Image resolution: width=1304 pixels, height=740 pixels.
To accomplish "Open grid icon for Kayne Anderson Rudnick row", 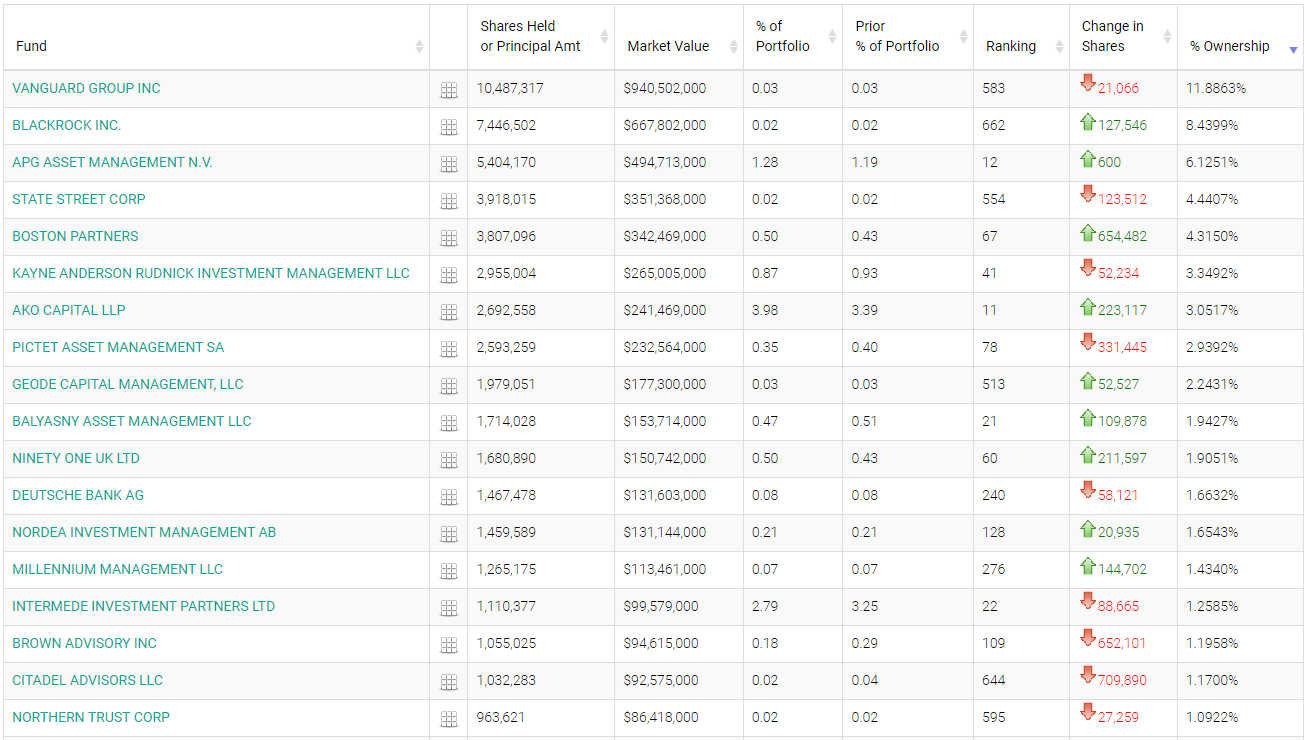I will (449, 276).
